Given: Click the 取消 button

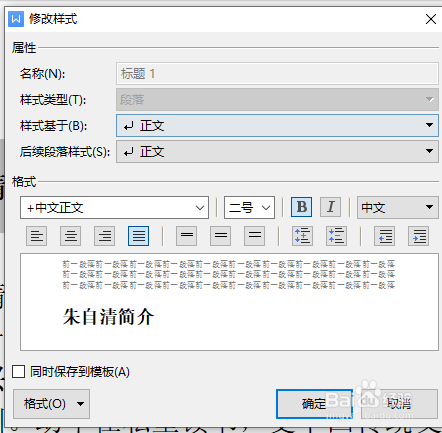Looking at the screenshot, I should (x=399, y=404).
